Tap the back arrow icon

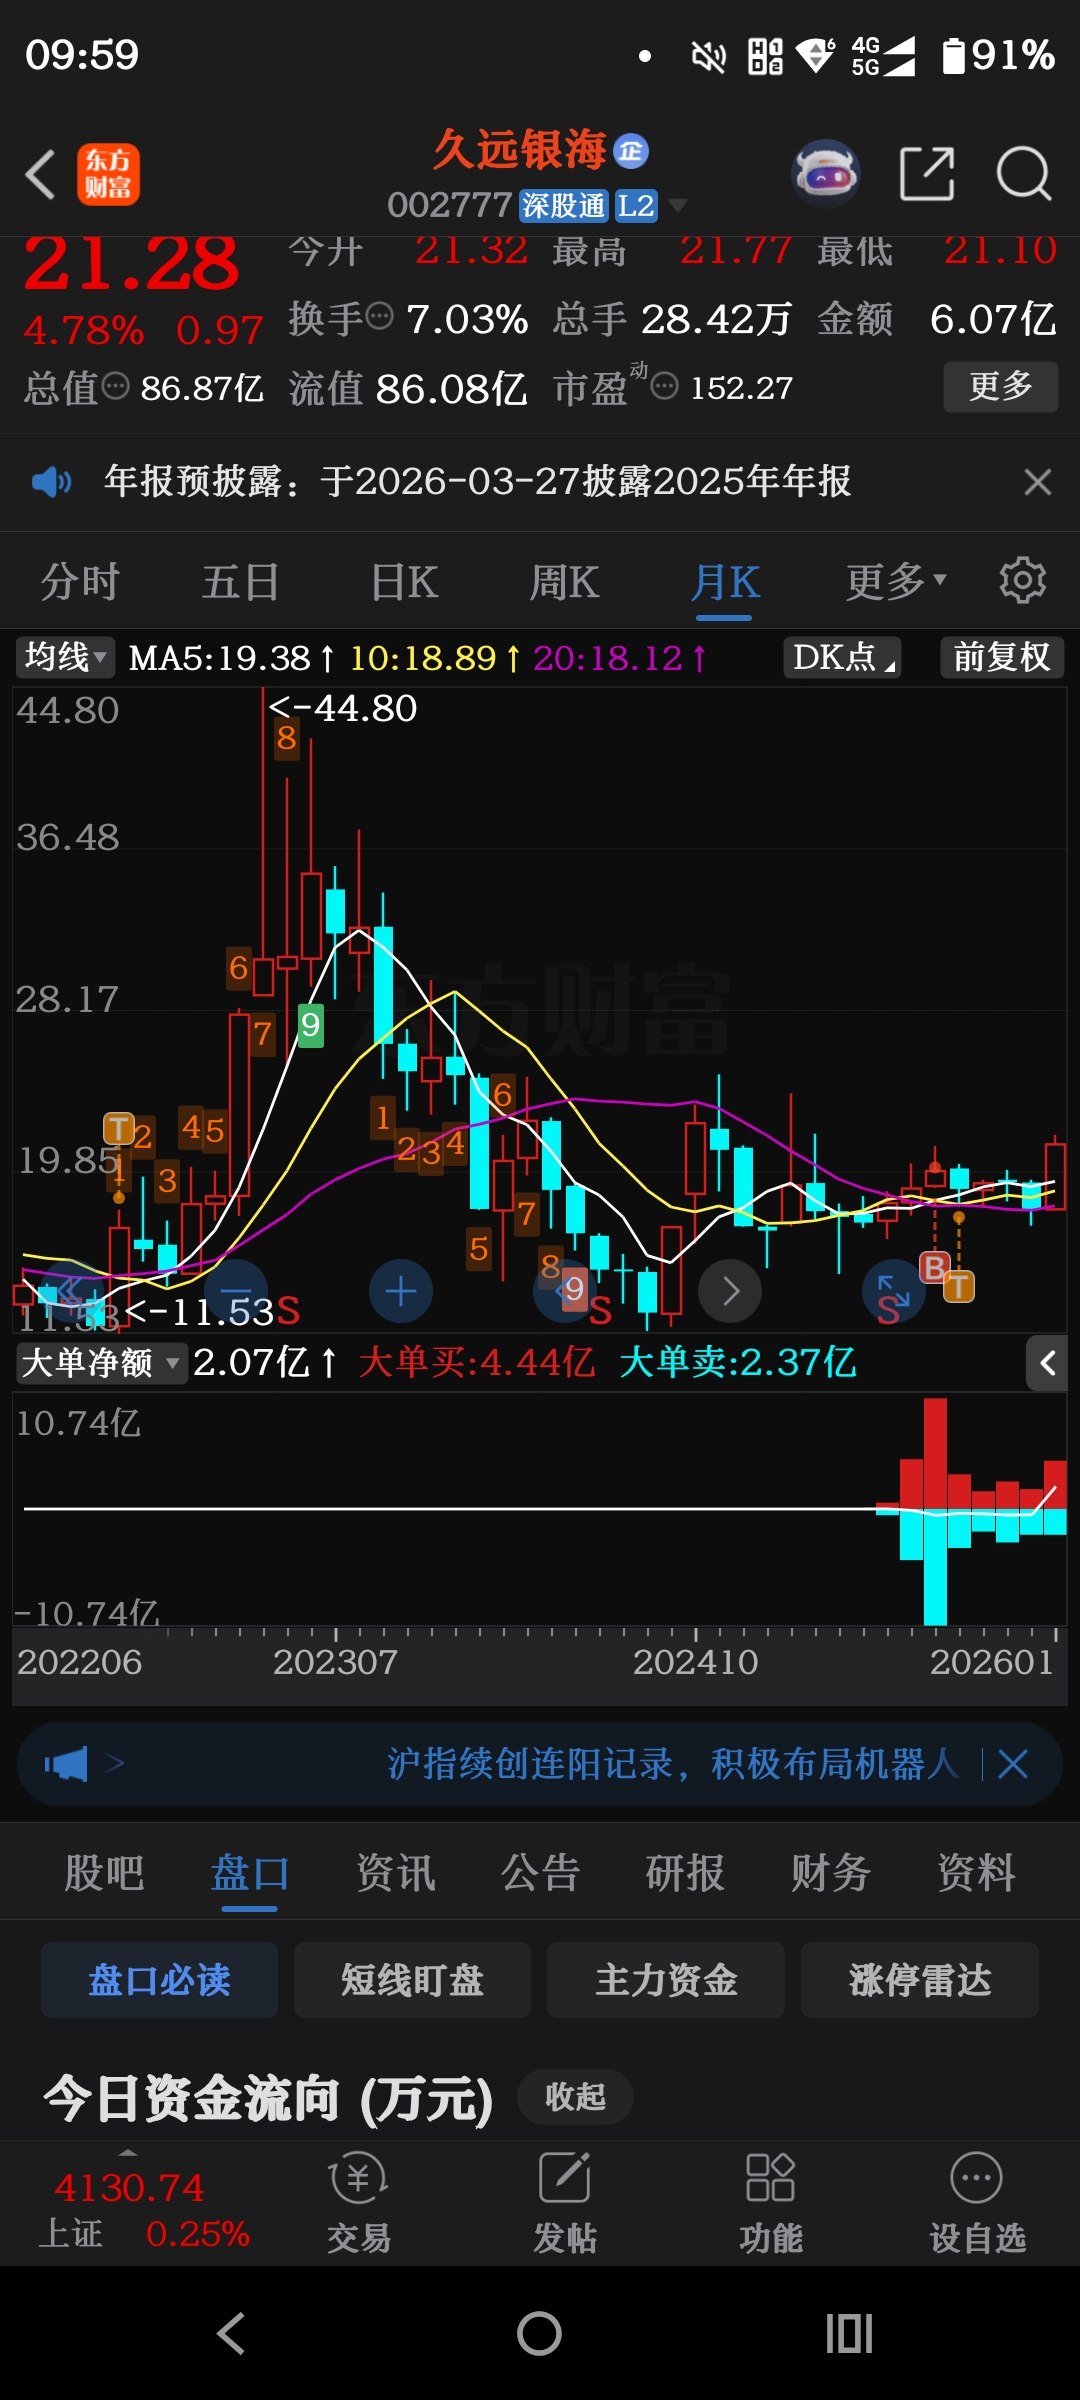click(40, 175)
